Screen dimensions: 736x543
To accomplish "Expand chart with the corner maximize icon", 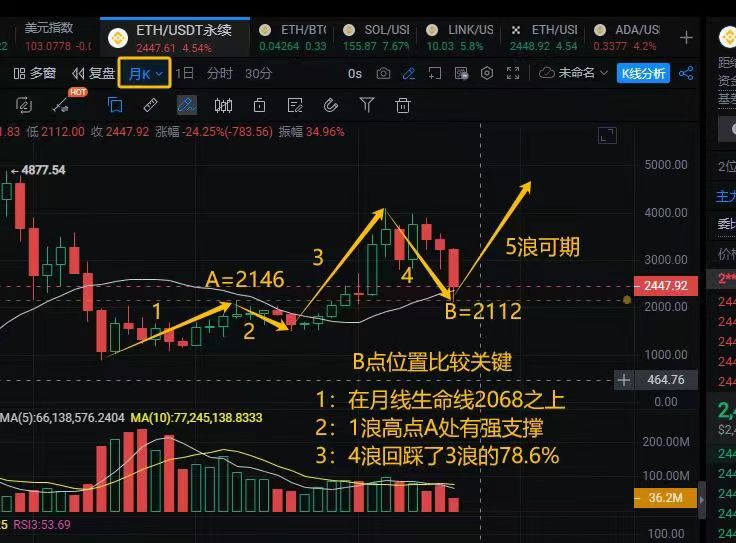I will (x=607, y=136).
